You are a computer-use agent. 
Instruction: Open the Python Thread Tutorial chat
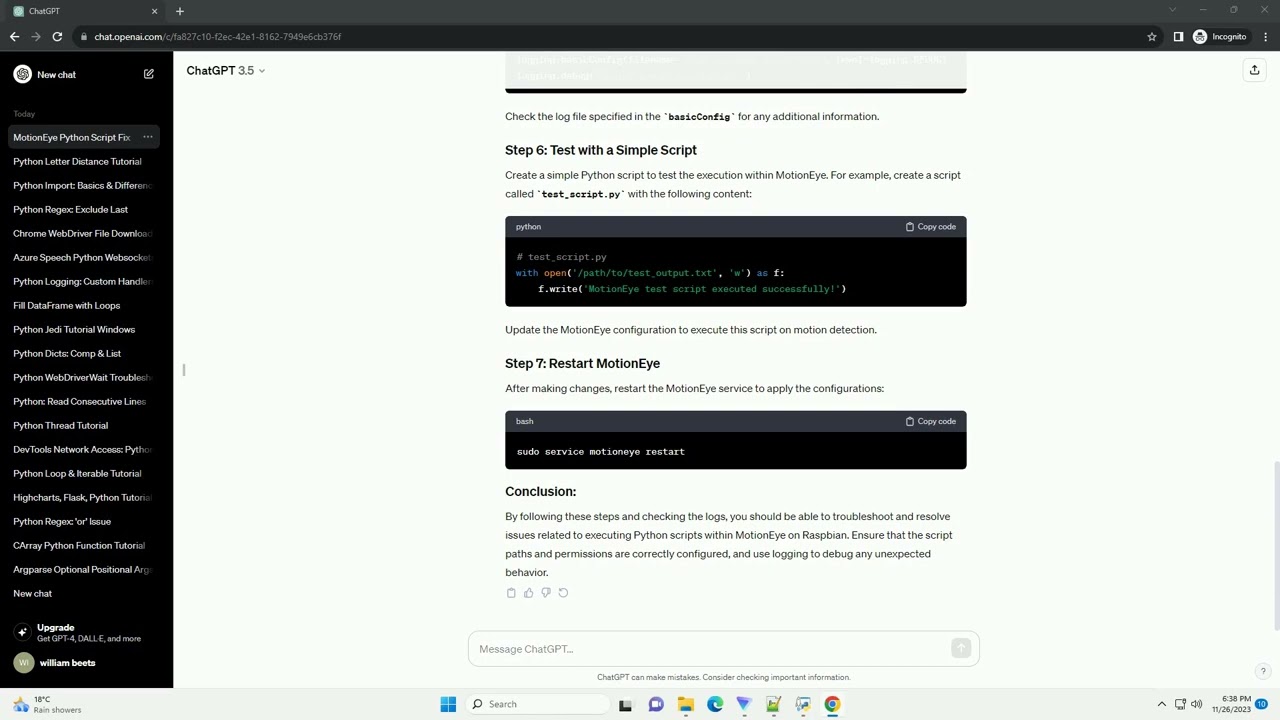pos(86,425)
